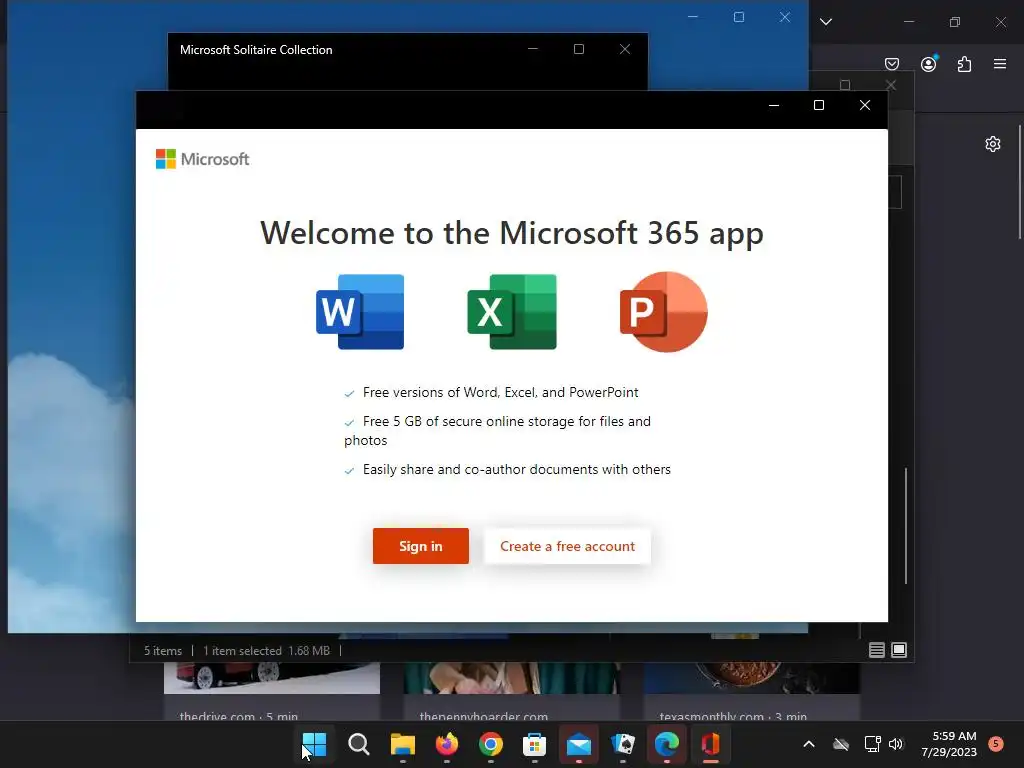
Task: Open the Mail app on taskbar
Action: tap(579, 744)
